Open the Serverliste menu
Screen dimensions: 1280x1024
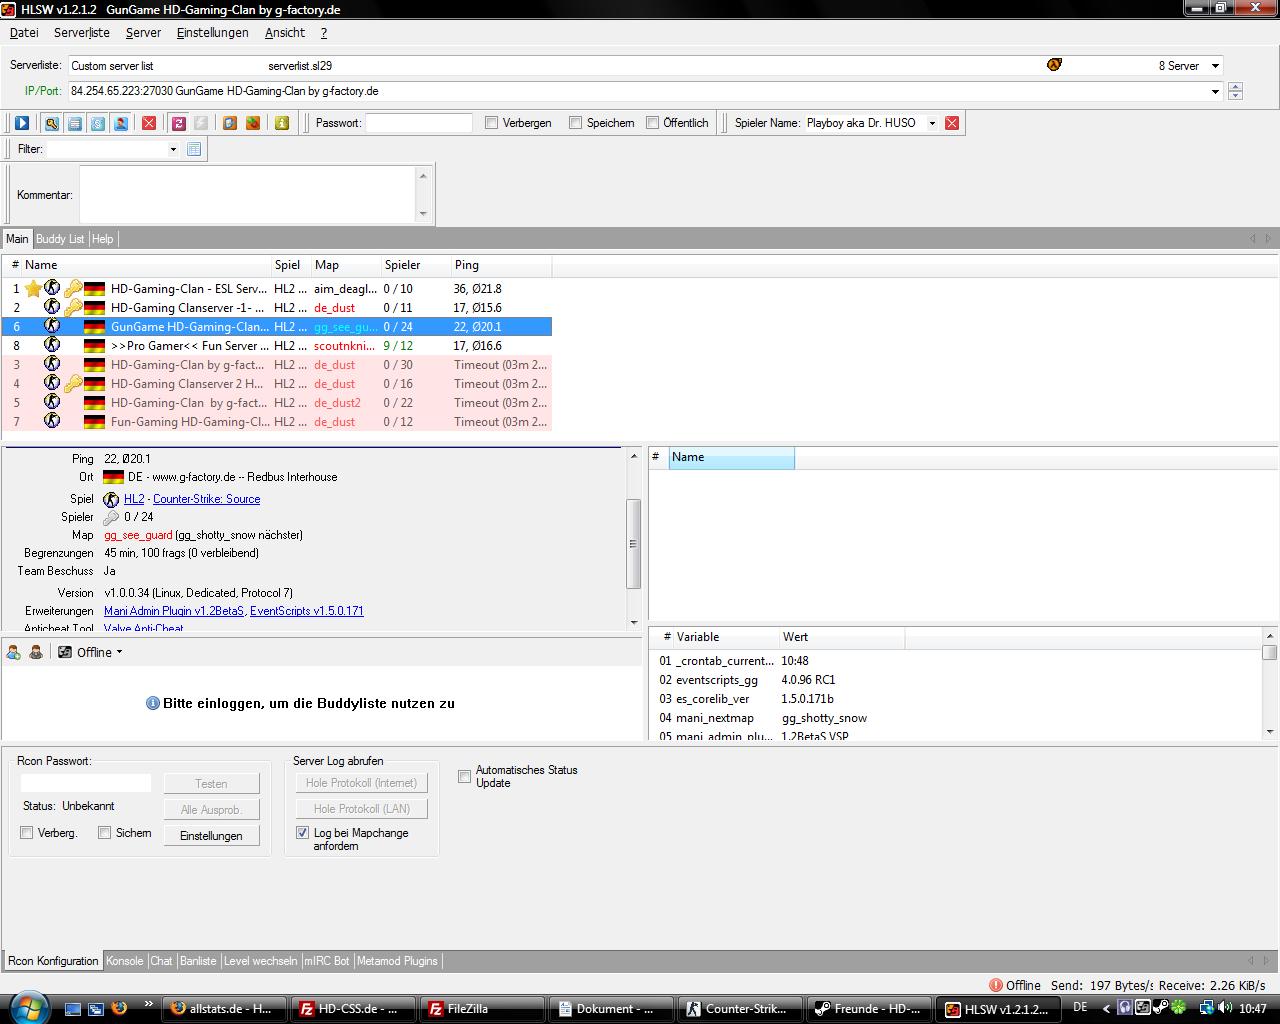point(82,32)
